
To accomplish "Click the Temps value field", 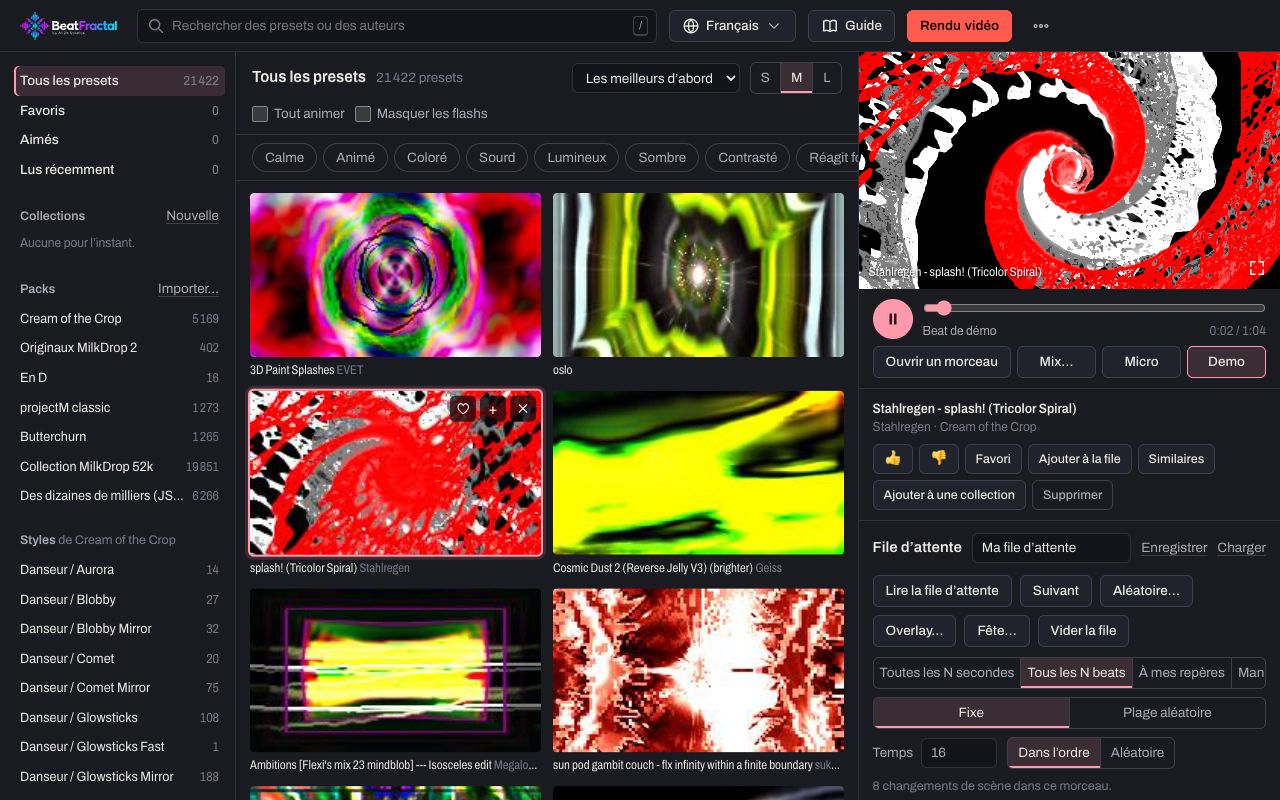I will [959, 752].
